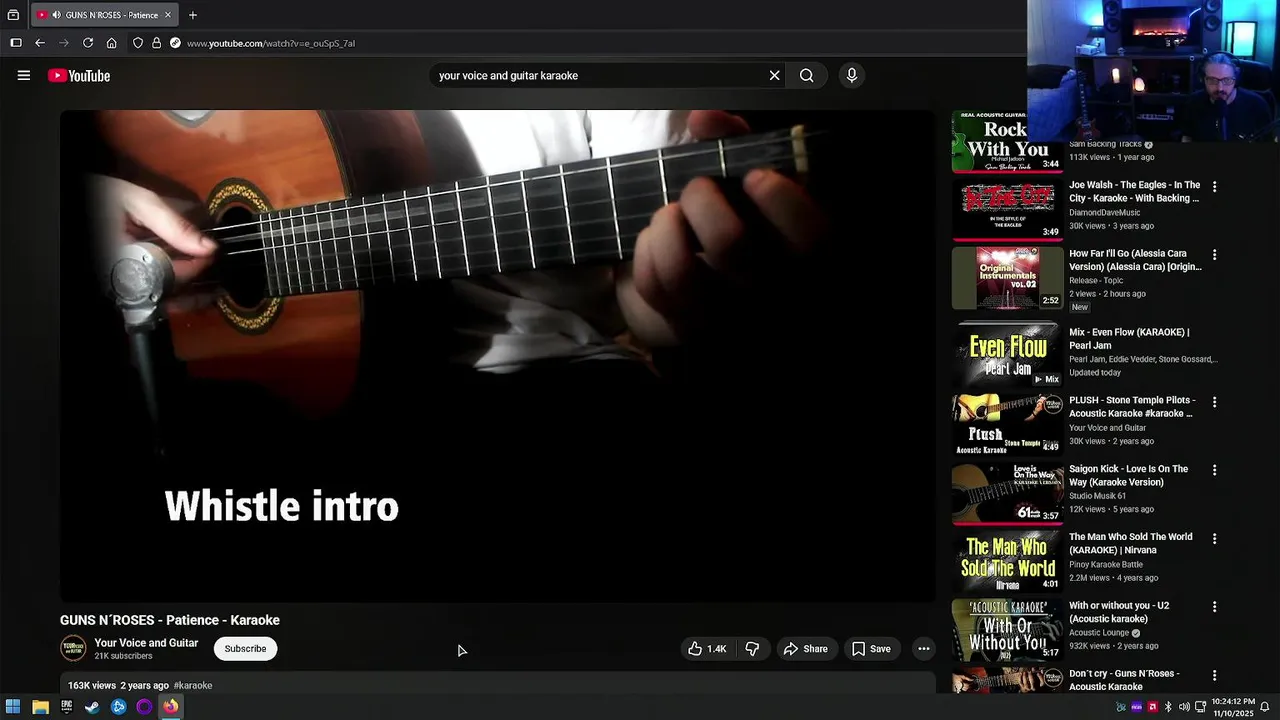View site security padlock info
The image size is (1280, 720).
pos(156,43)
